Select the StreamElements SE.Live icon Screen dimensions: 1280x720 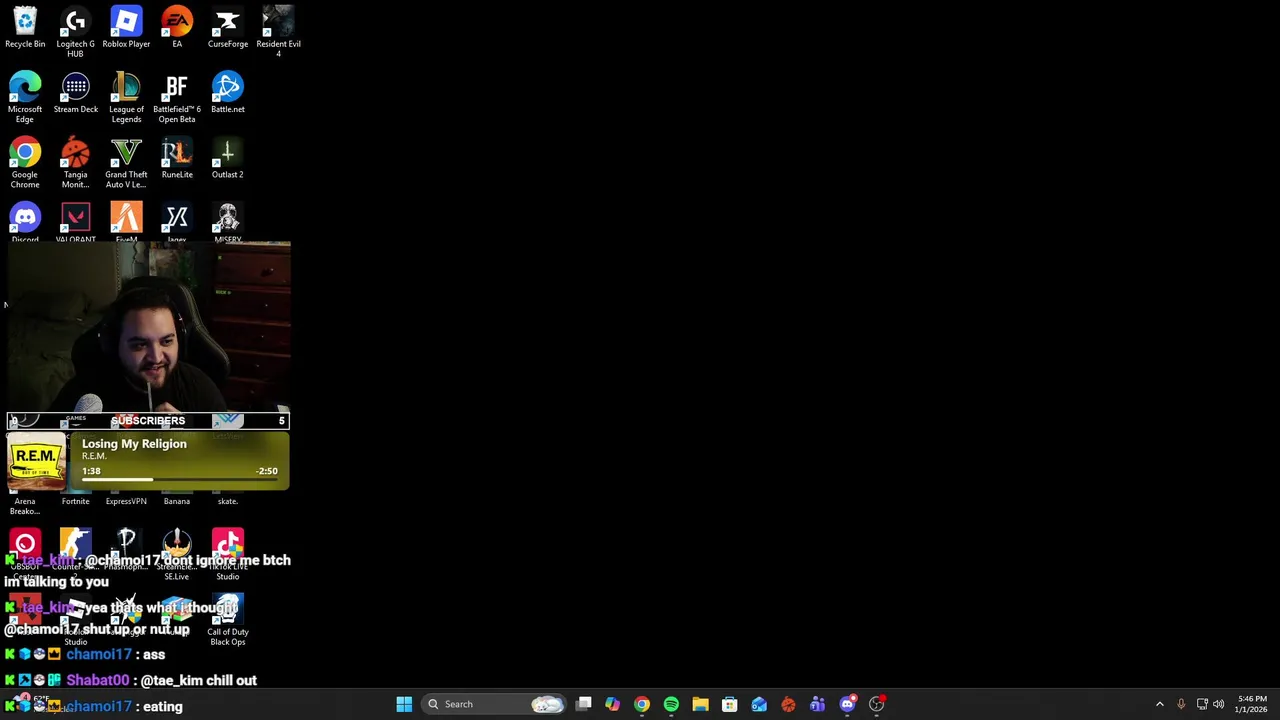coord(177,555)
